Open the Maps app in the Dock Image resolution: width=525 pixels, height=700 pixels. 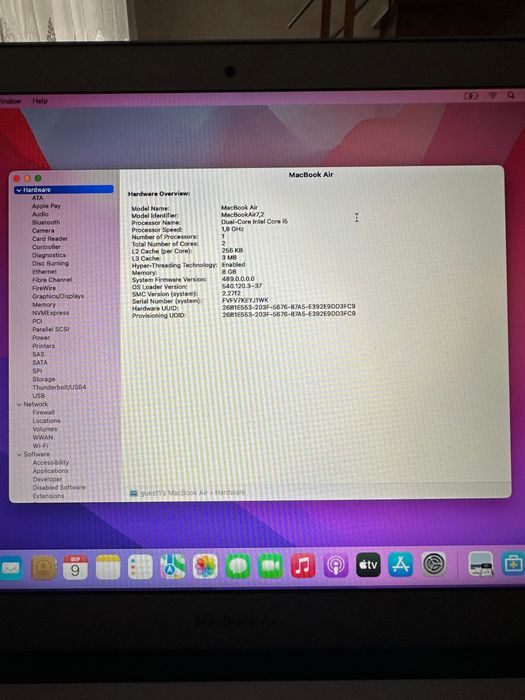(173, 567)
